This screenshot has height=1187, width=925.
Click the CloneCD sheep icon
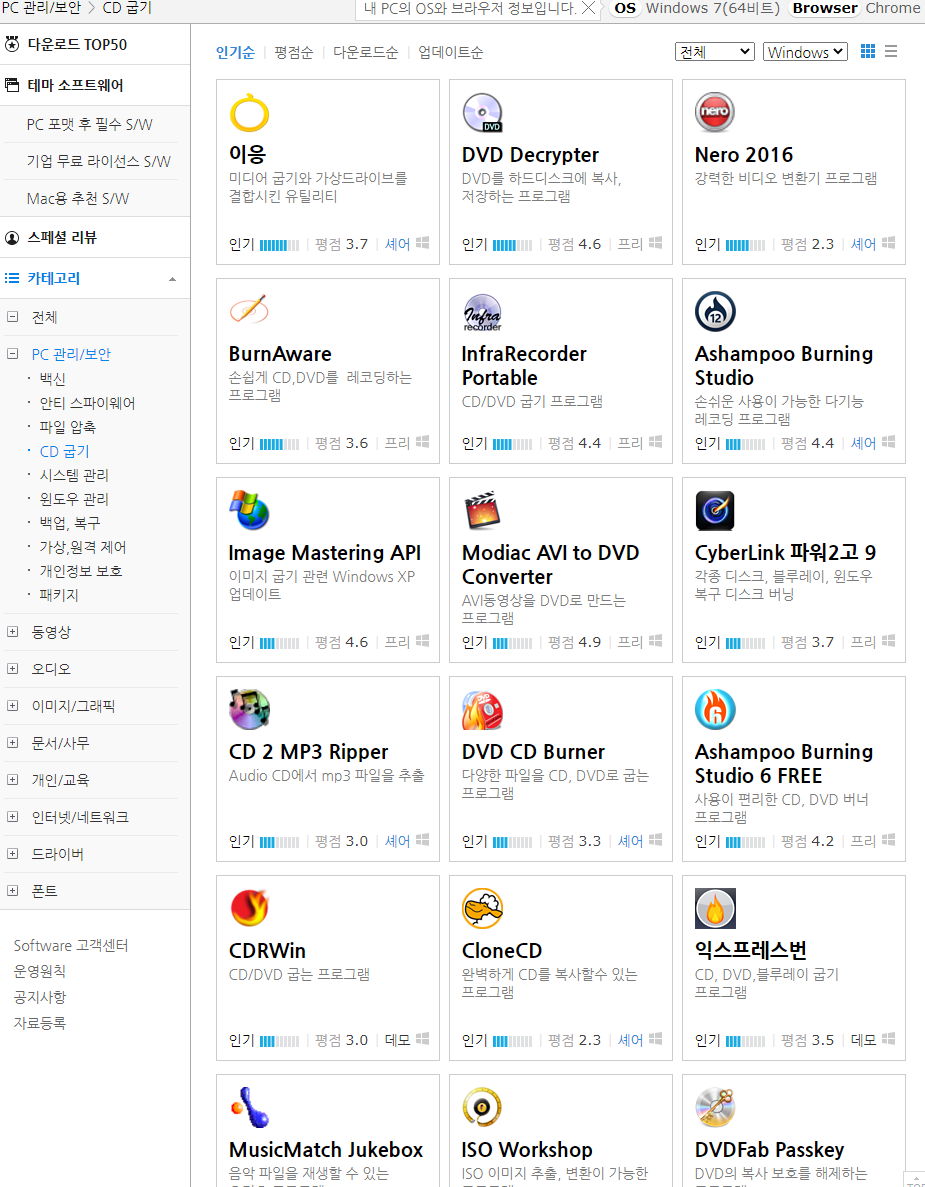pyautogui.click(x=482, y=908)
